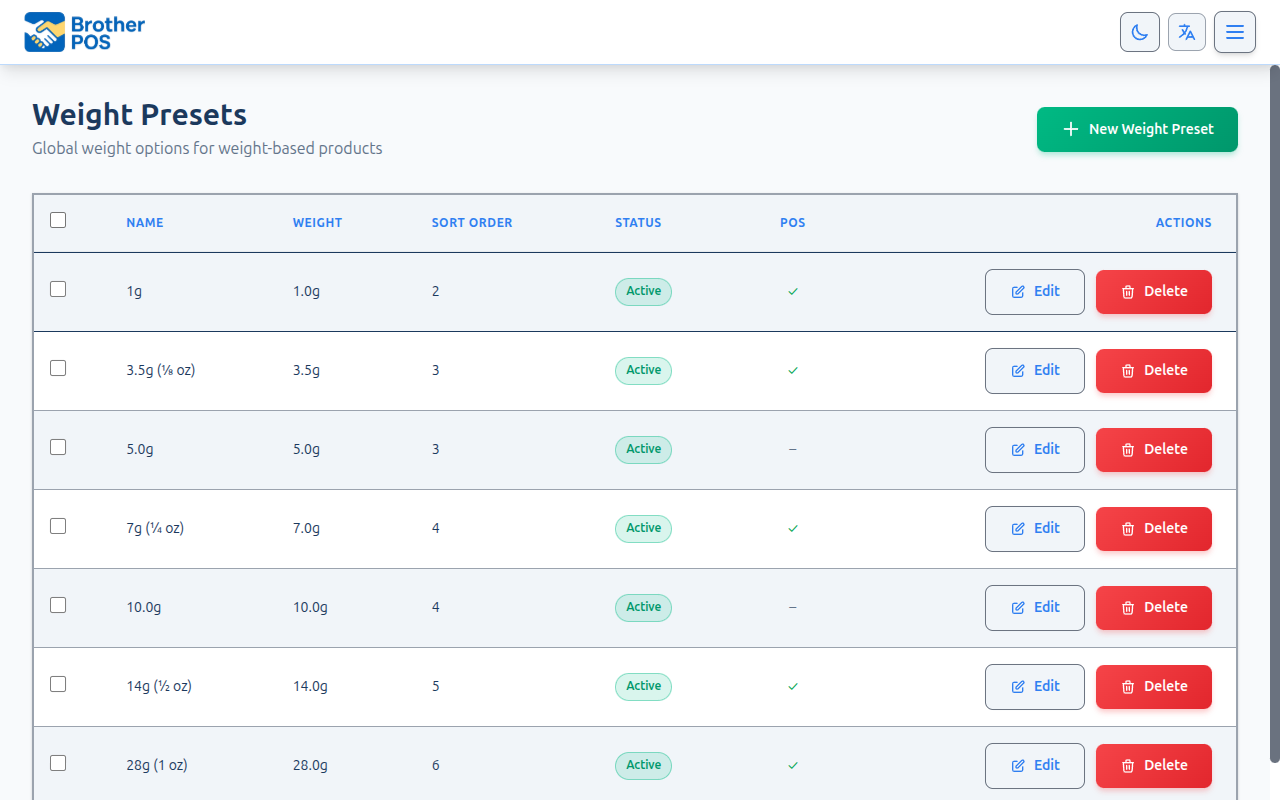Image resolution: width=1280 pixels, height=800 pixels.
Task: Open the language translation icon
Action: 1187,31
